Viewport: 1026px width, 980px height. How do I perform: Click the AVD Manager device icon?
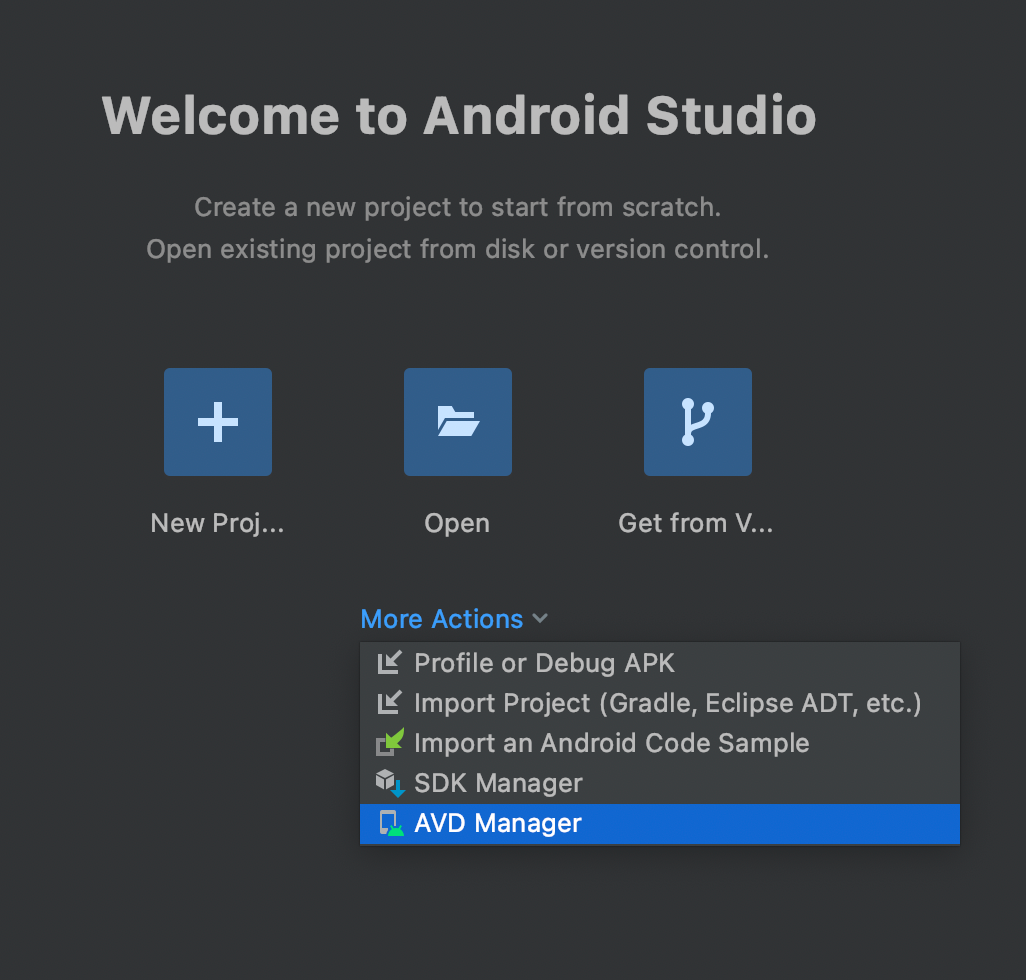pyautogui.click(x=391, y=823)
